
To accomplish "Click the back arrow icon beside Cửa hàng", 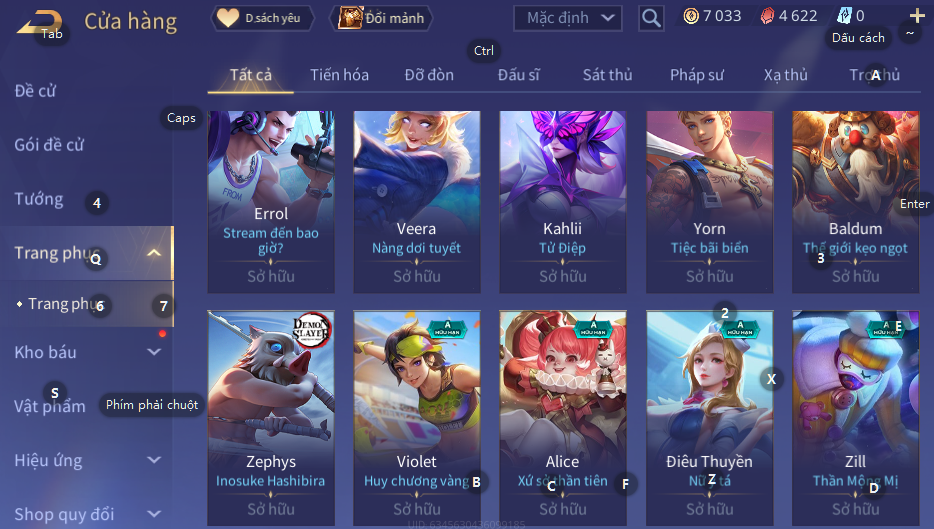I will pos(39,22).
